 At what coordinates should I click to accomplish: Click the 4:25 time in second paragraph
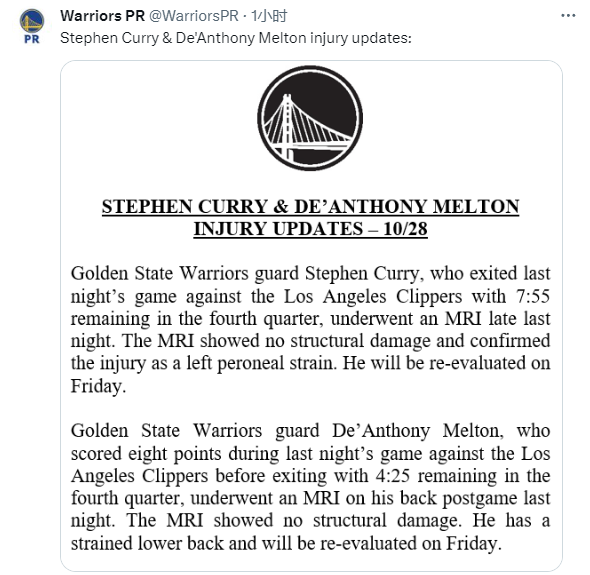click(x=392, y=476)
